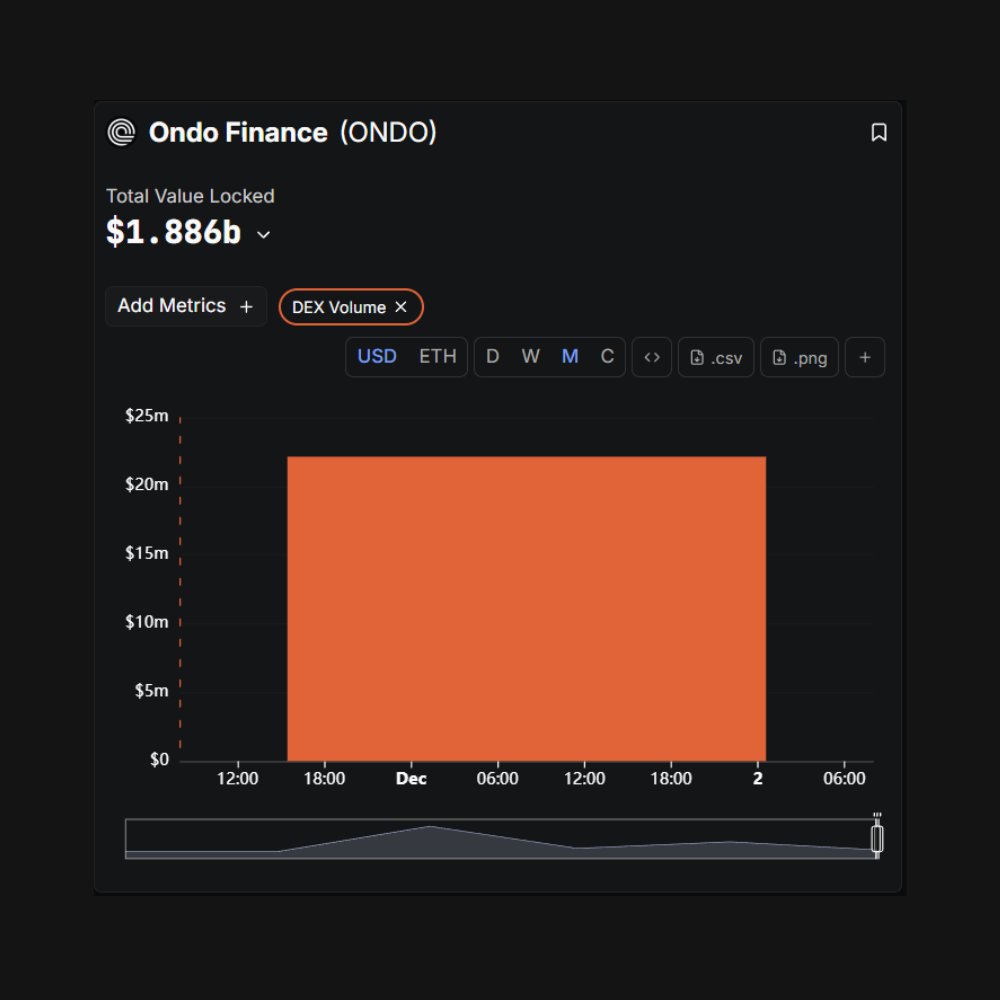This screenshot has width=1000, height=1000.
Task: Click the plus icon right of .png
Action: point(865,357)
